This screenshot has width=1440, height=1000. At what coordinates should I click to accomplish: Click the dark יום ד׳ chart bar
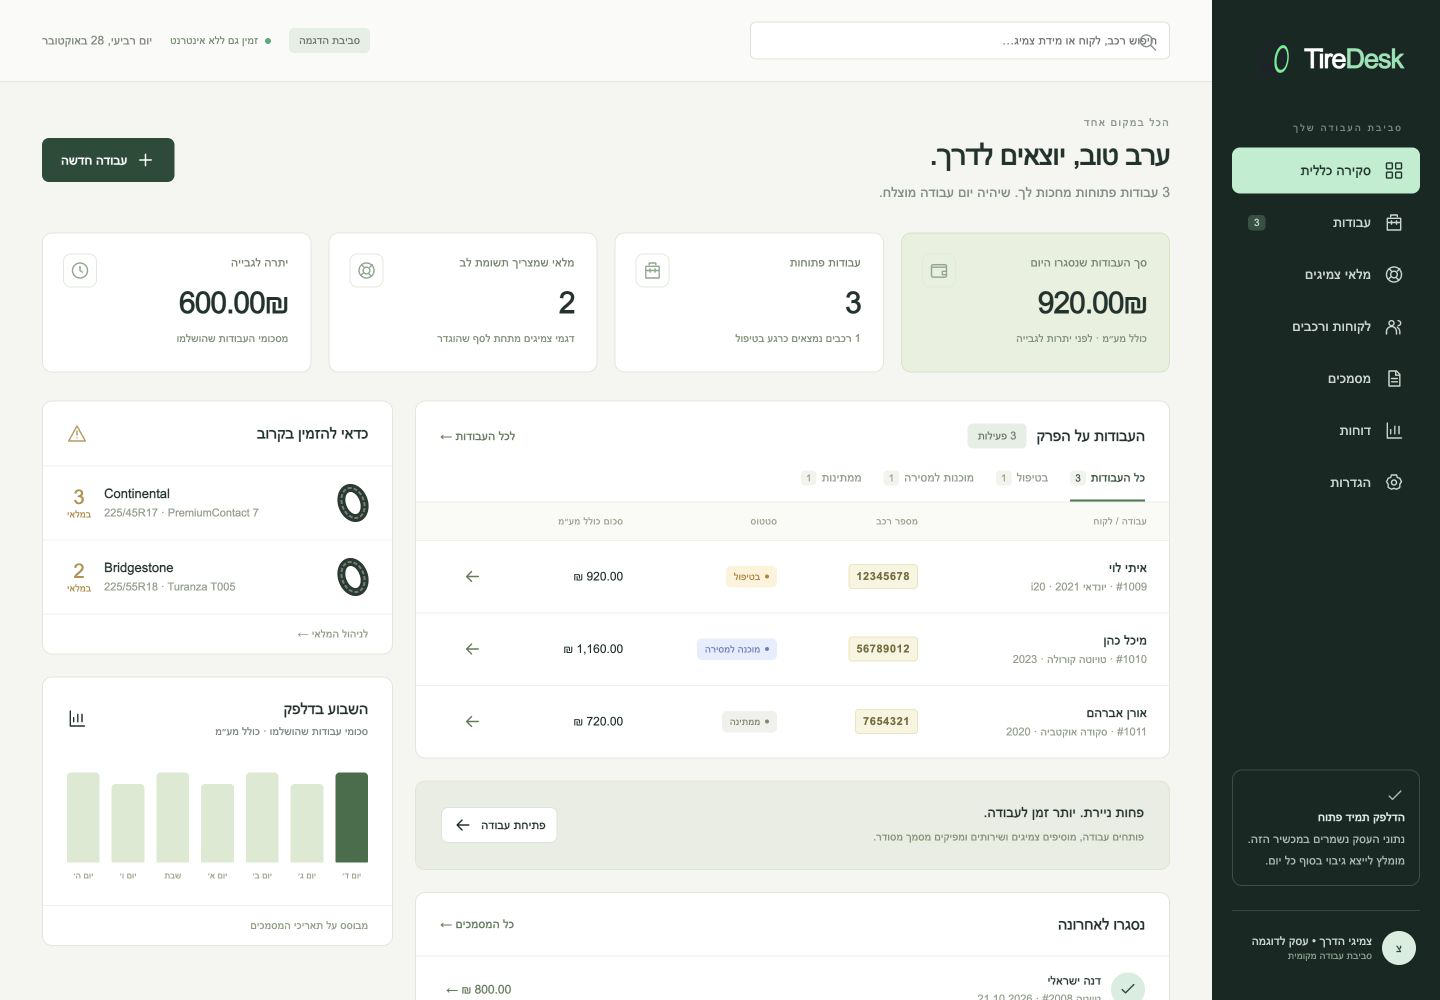[x=352, y=817]
